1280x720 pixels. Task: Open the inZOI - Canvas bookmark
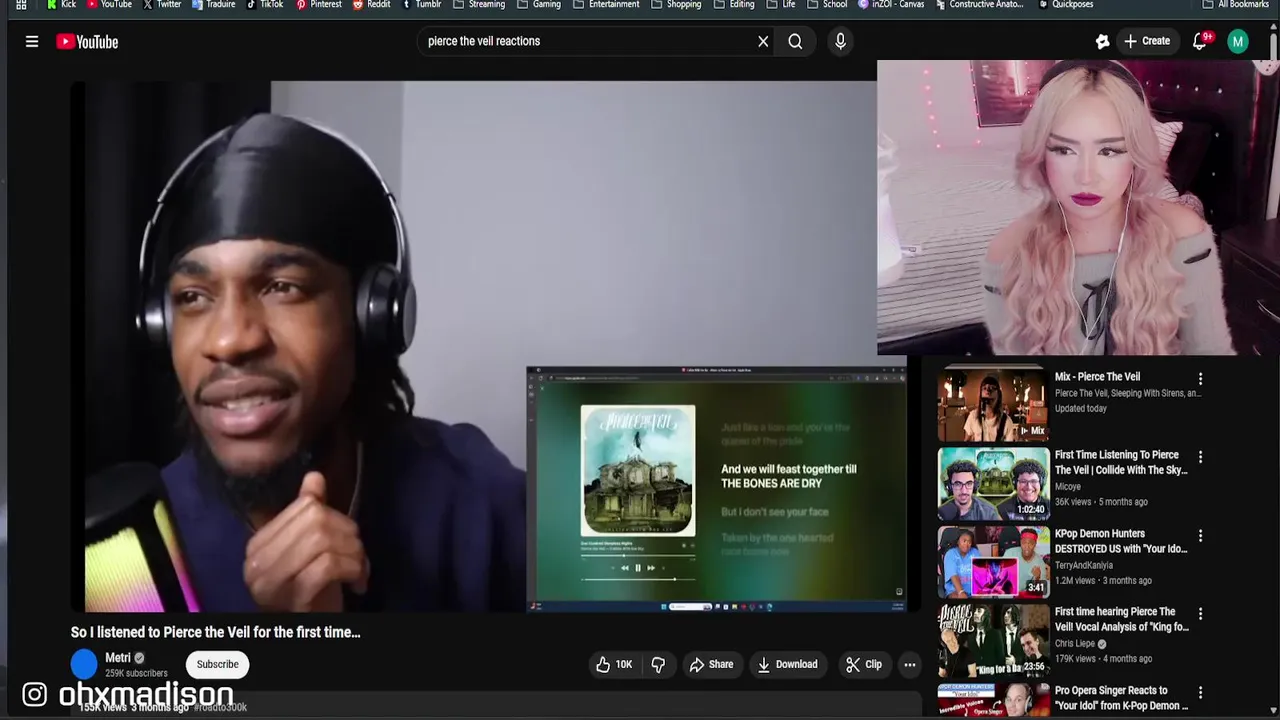891,5
